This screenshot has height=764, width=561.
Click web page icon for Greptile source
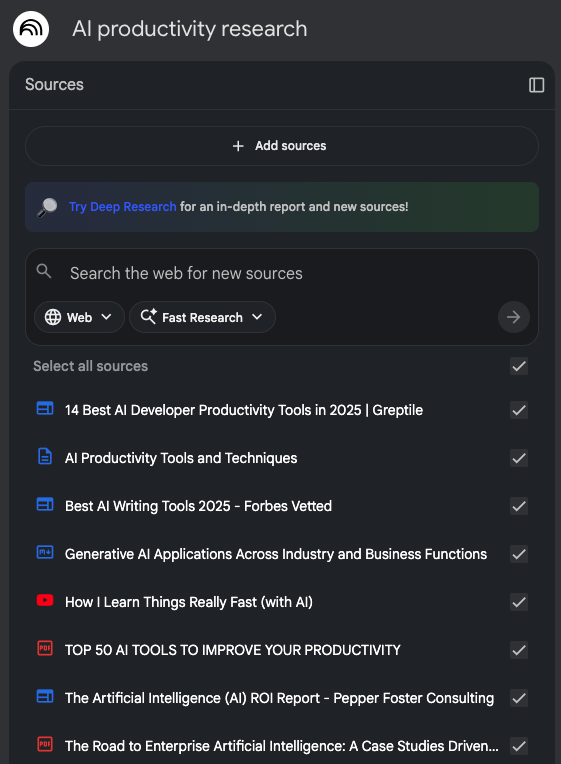[45, 408]
